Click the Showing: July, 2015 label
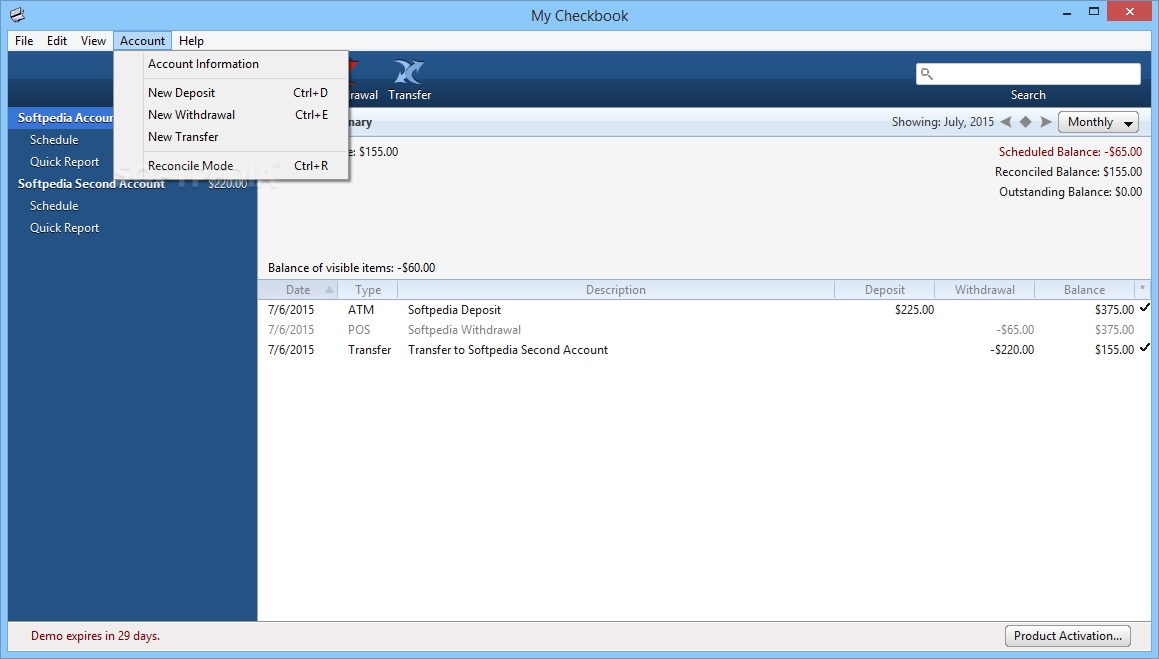This screenshot has height=659, width=1159. point(942,122)
